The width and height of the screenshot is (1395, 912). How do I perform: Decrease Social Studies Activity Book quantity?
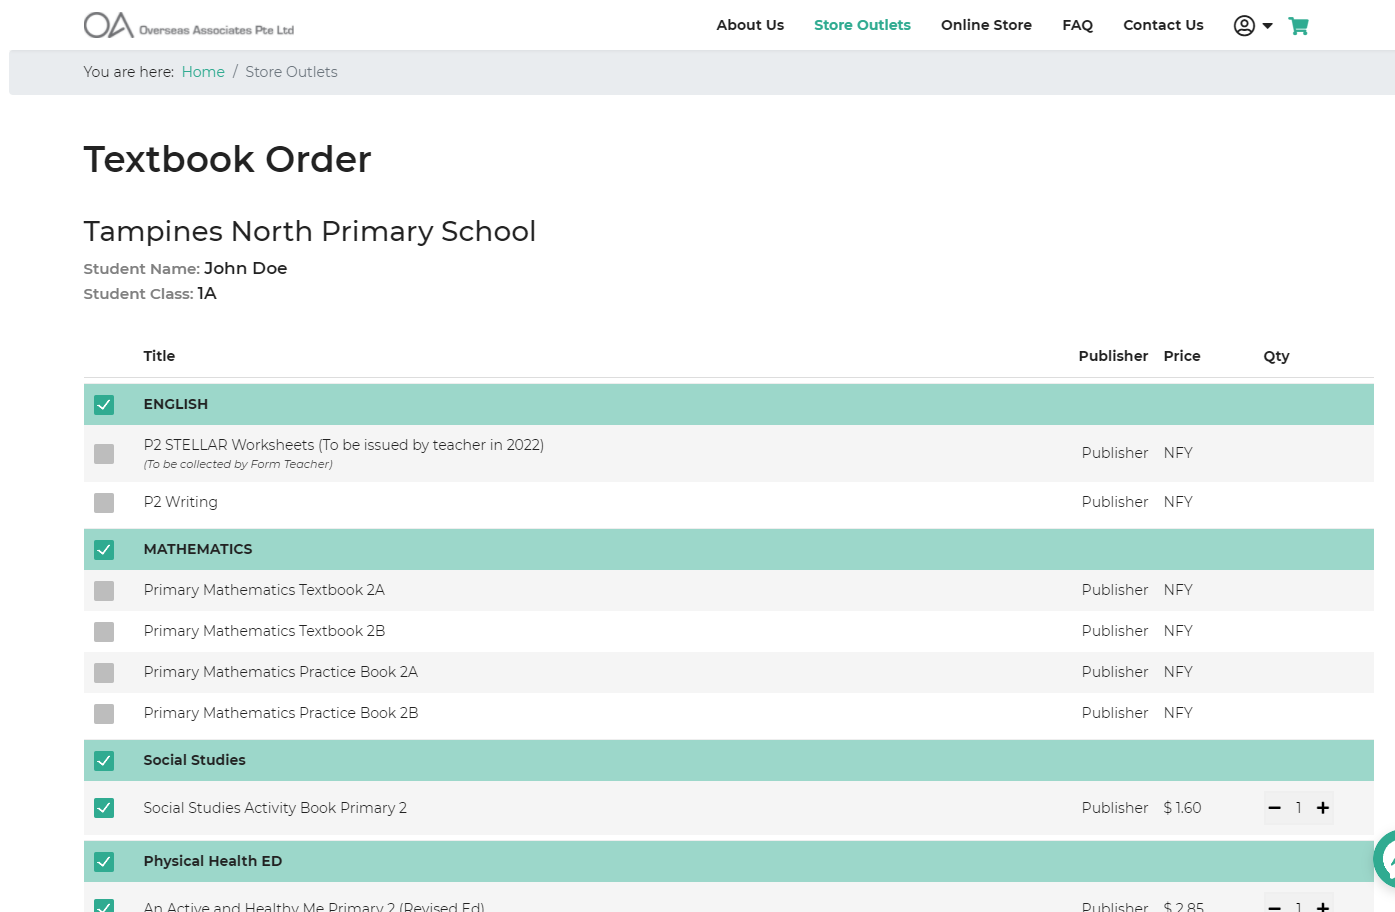[1274, 808]
